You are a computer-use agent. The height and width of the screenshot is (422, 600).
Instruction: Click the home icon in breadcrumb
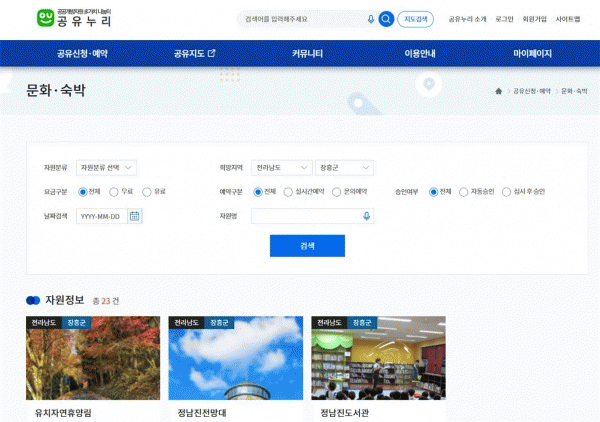tap(498, 91)
